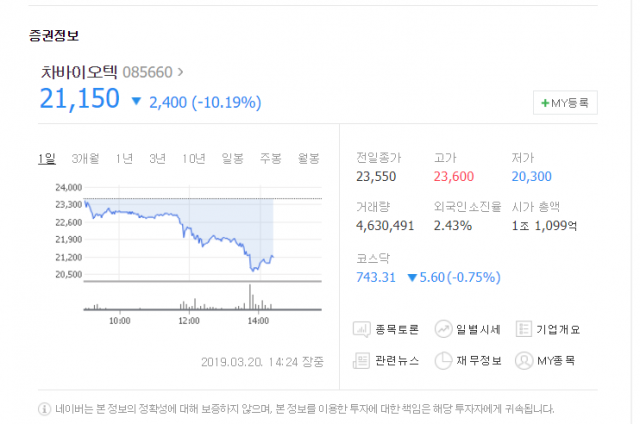Expand stock details via arrow after 085660

pyautogui.click(x=180, y=72)
